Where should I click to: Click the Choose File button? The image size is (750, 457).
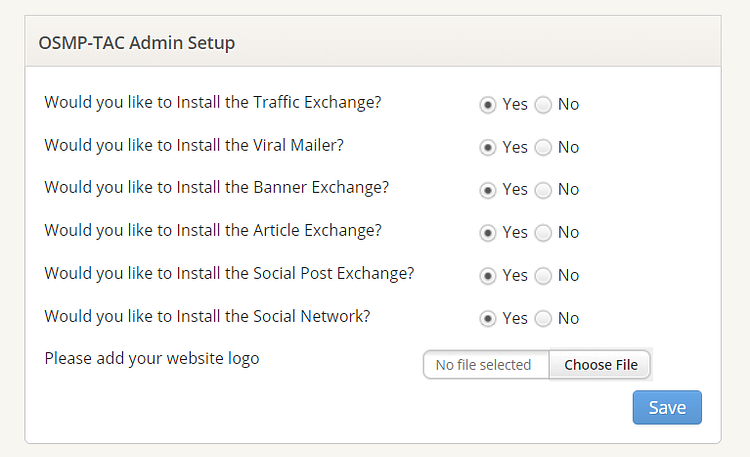600,365
